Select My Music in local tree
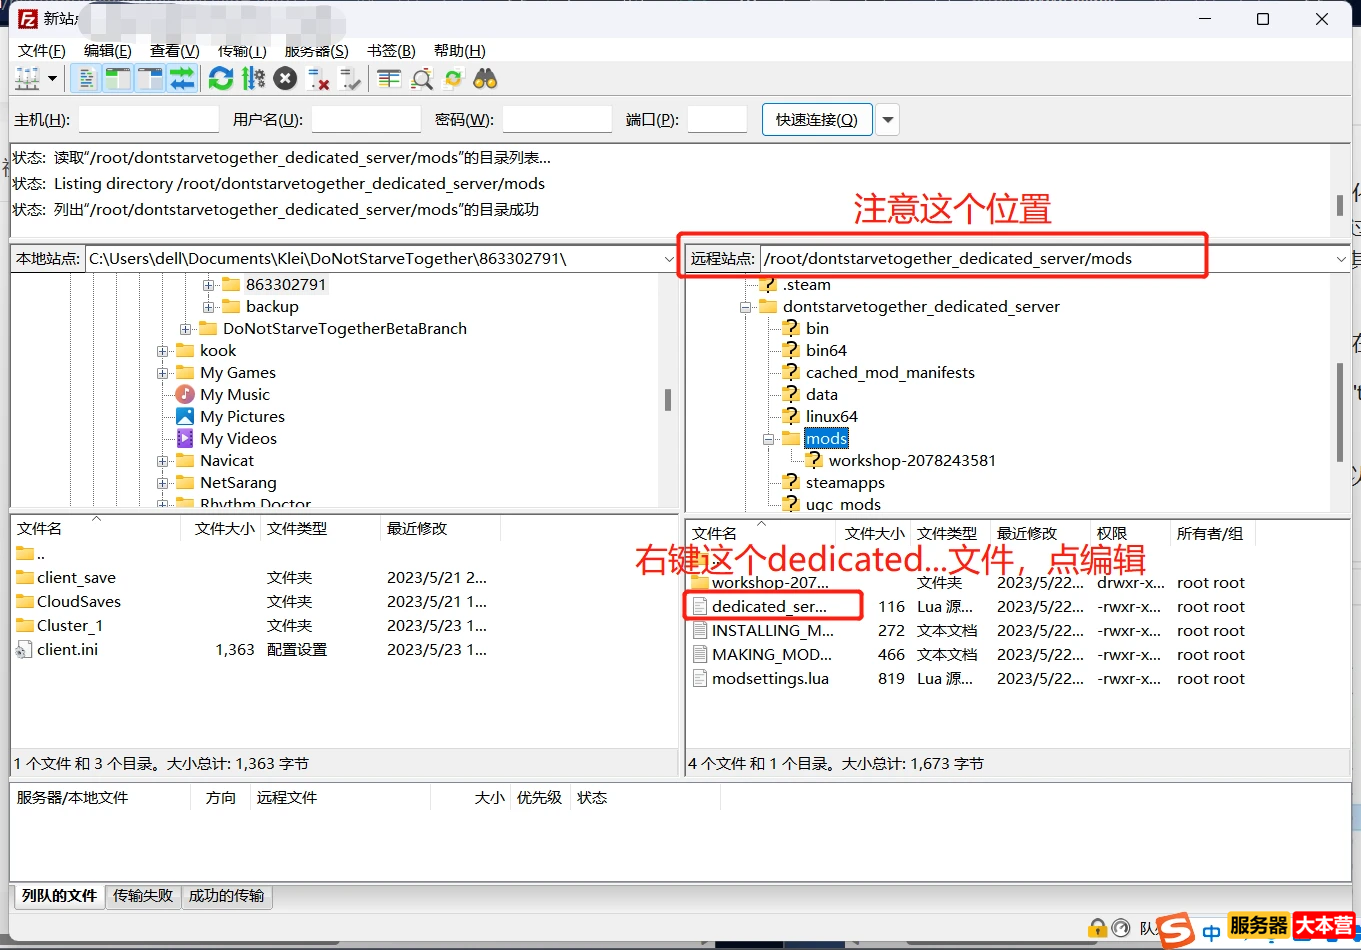This screenshot has height=950, width=1361. (235, 395)
